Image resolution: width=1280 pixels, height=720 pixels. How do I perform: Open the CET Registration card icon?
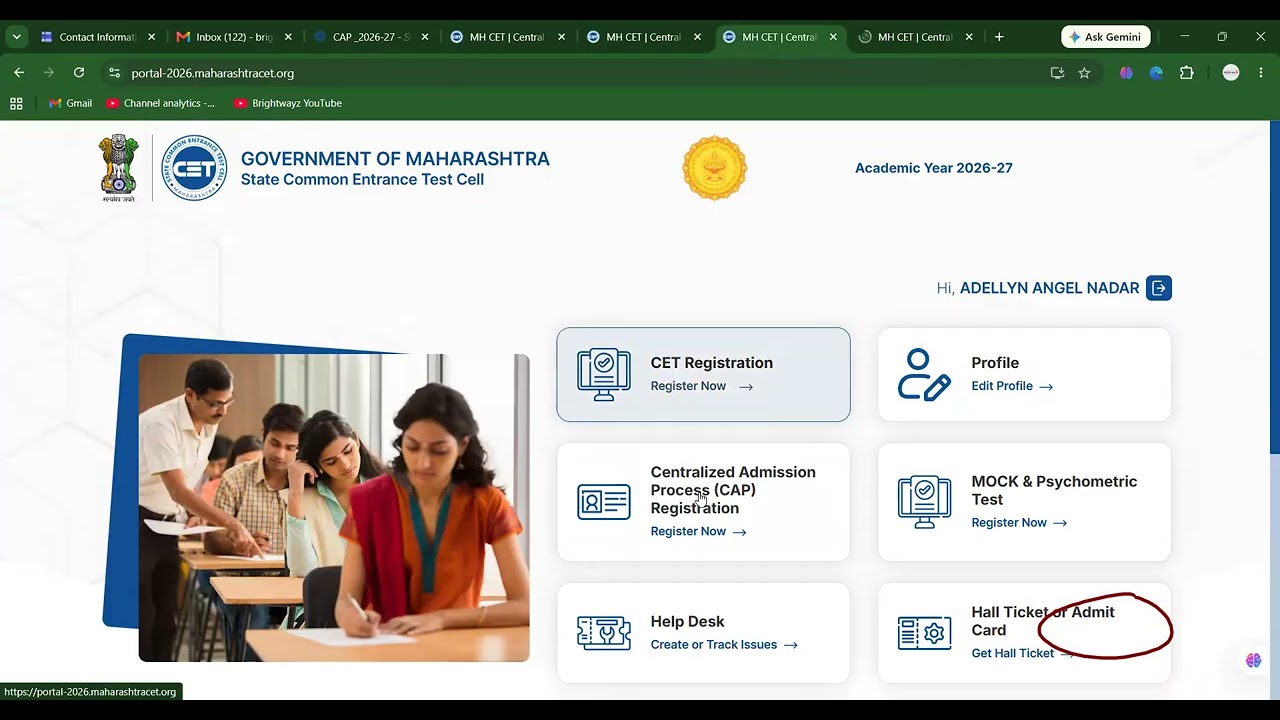tap(604, 375)
